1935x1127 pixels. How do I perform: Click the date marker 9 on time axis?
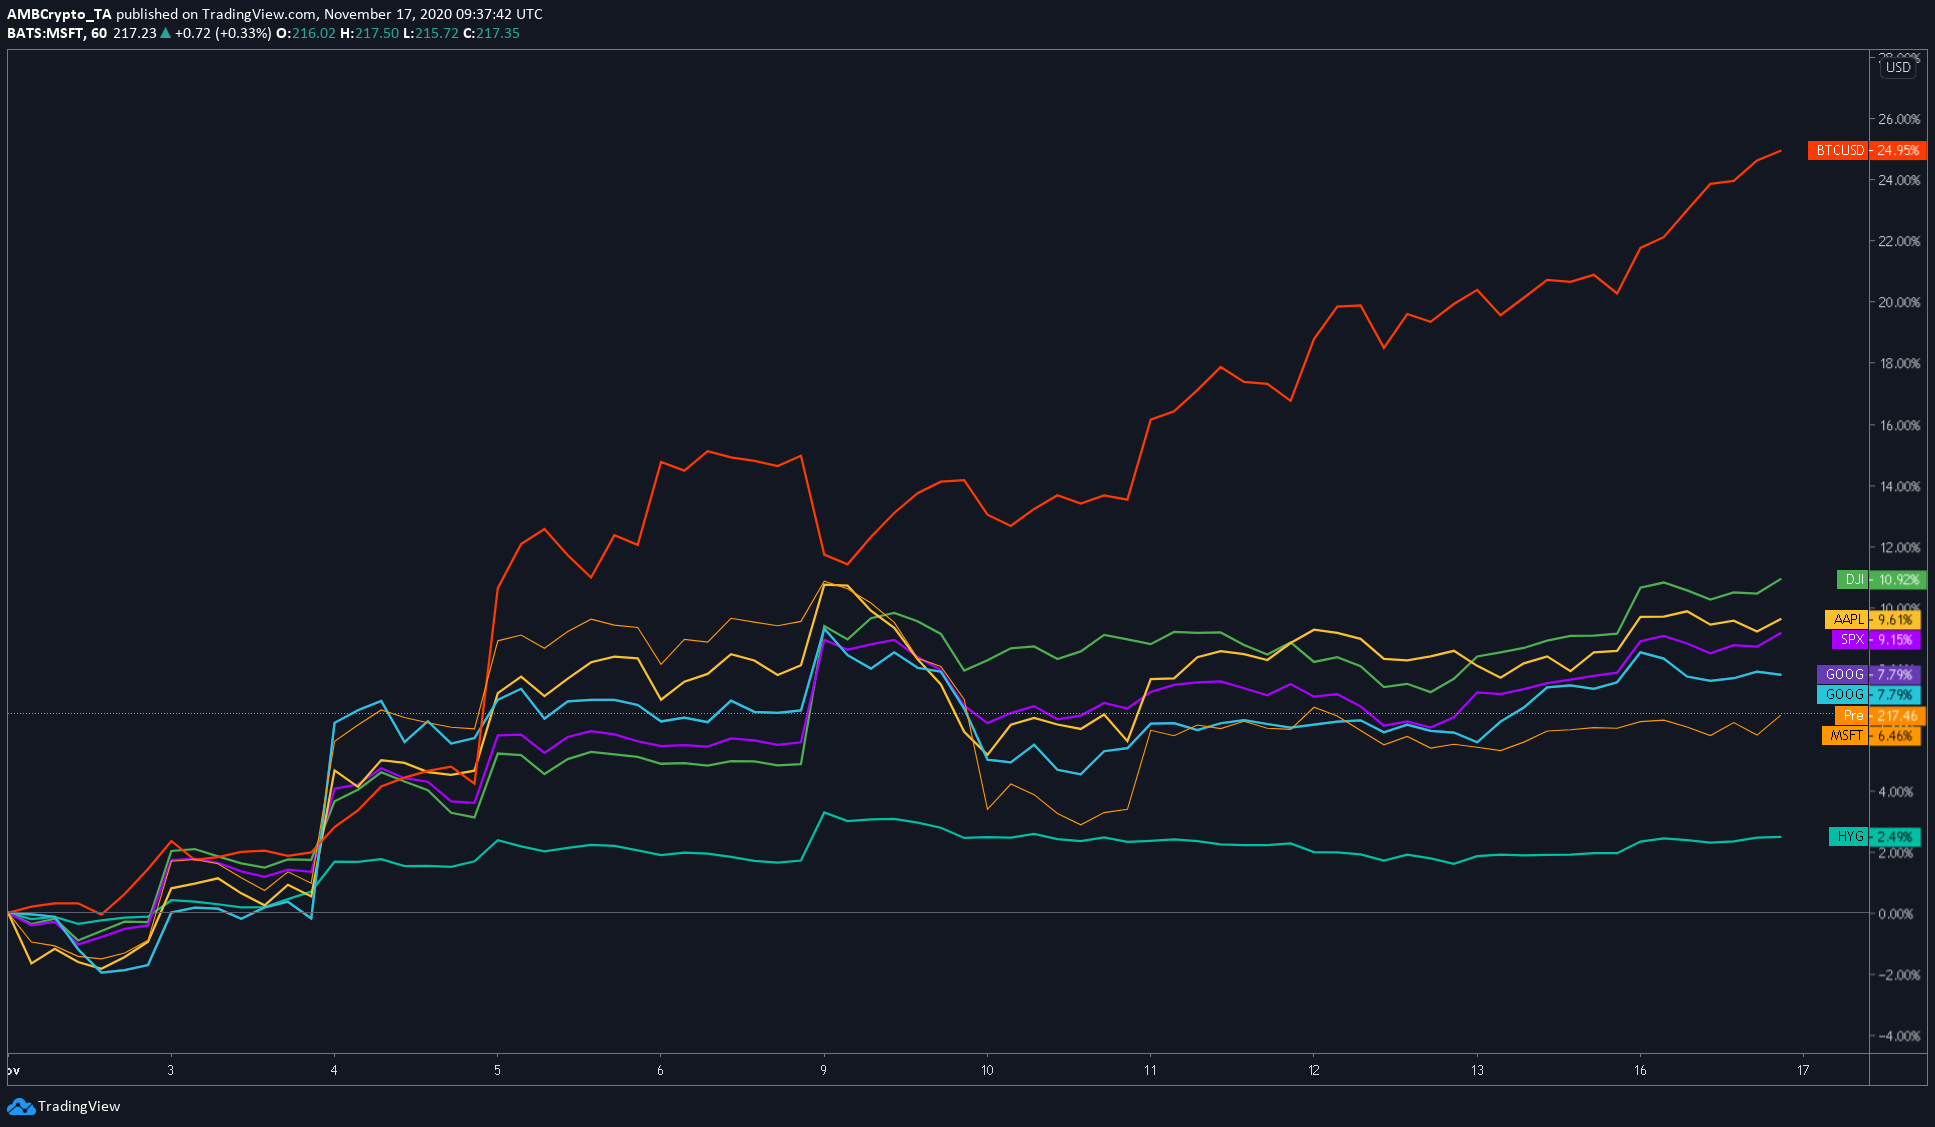click(824, 1070)
